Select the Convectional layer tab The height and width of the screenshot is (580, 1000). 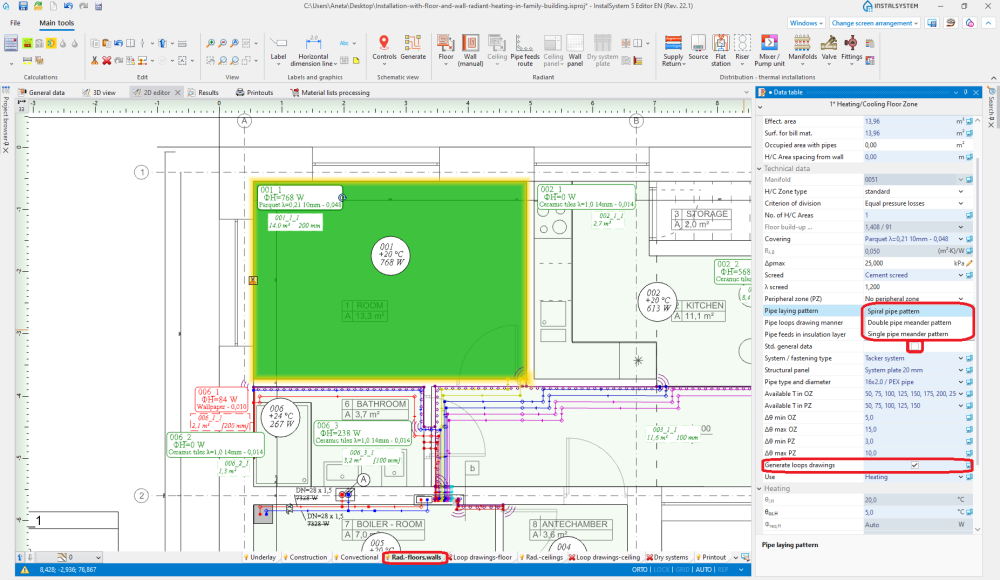click(x=356, y=557)
